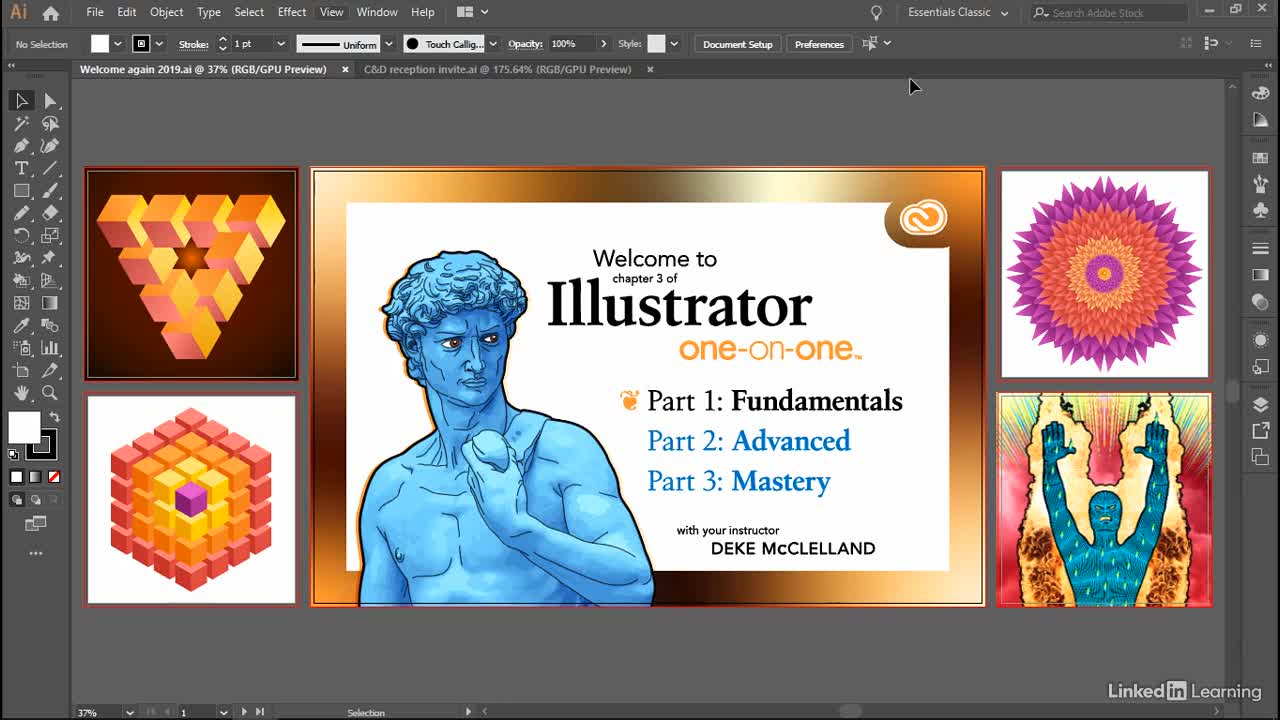Open fill color dropdown in control bar
This screenshot has width=1280, height=720.
pyautogui.click(x=118, y=44)
